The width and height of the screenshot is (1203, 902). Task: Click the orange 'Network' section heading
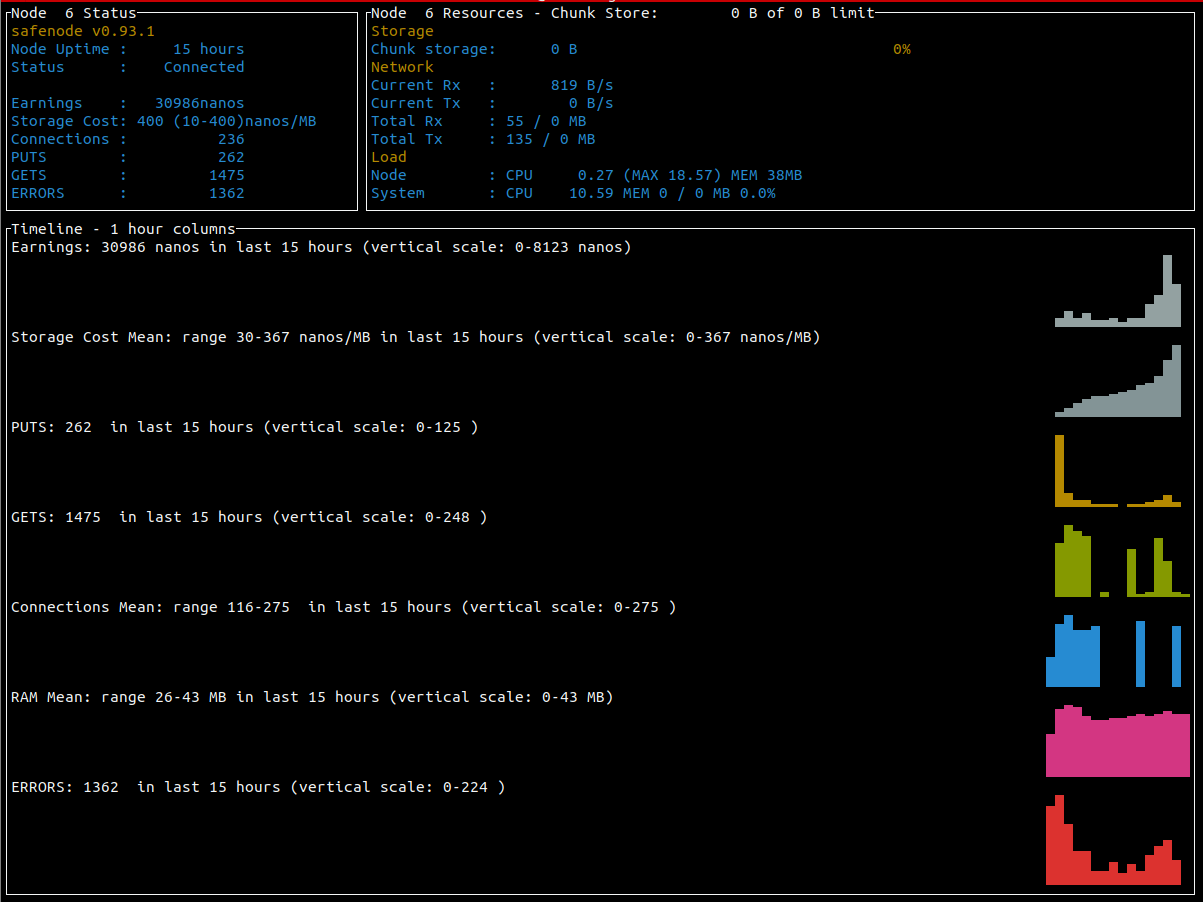(402, 67)
